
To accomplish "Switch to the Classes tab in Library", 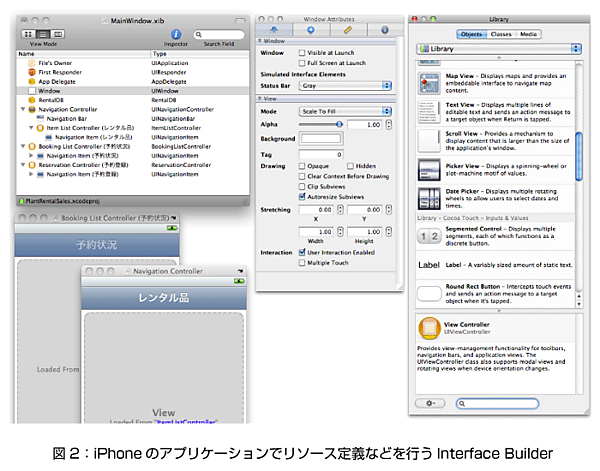I will click(x=502, y=34).
